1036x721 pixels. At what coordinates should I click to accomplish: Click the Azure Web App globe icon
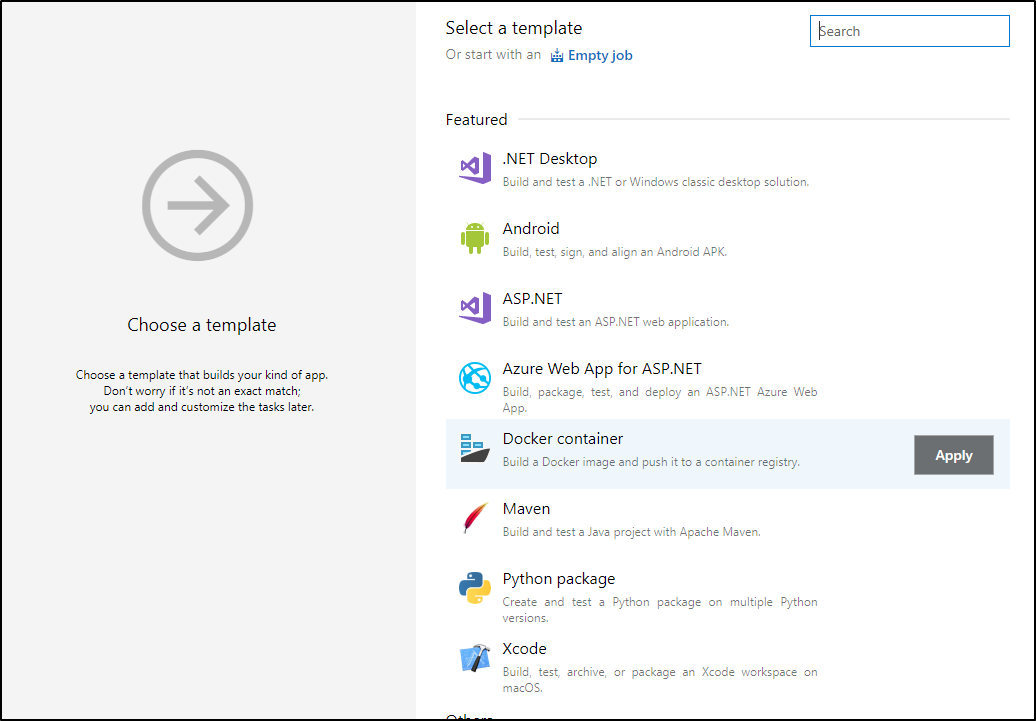475,378
